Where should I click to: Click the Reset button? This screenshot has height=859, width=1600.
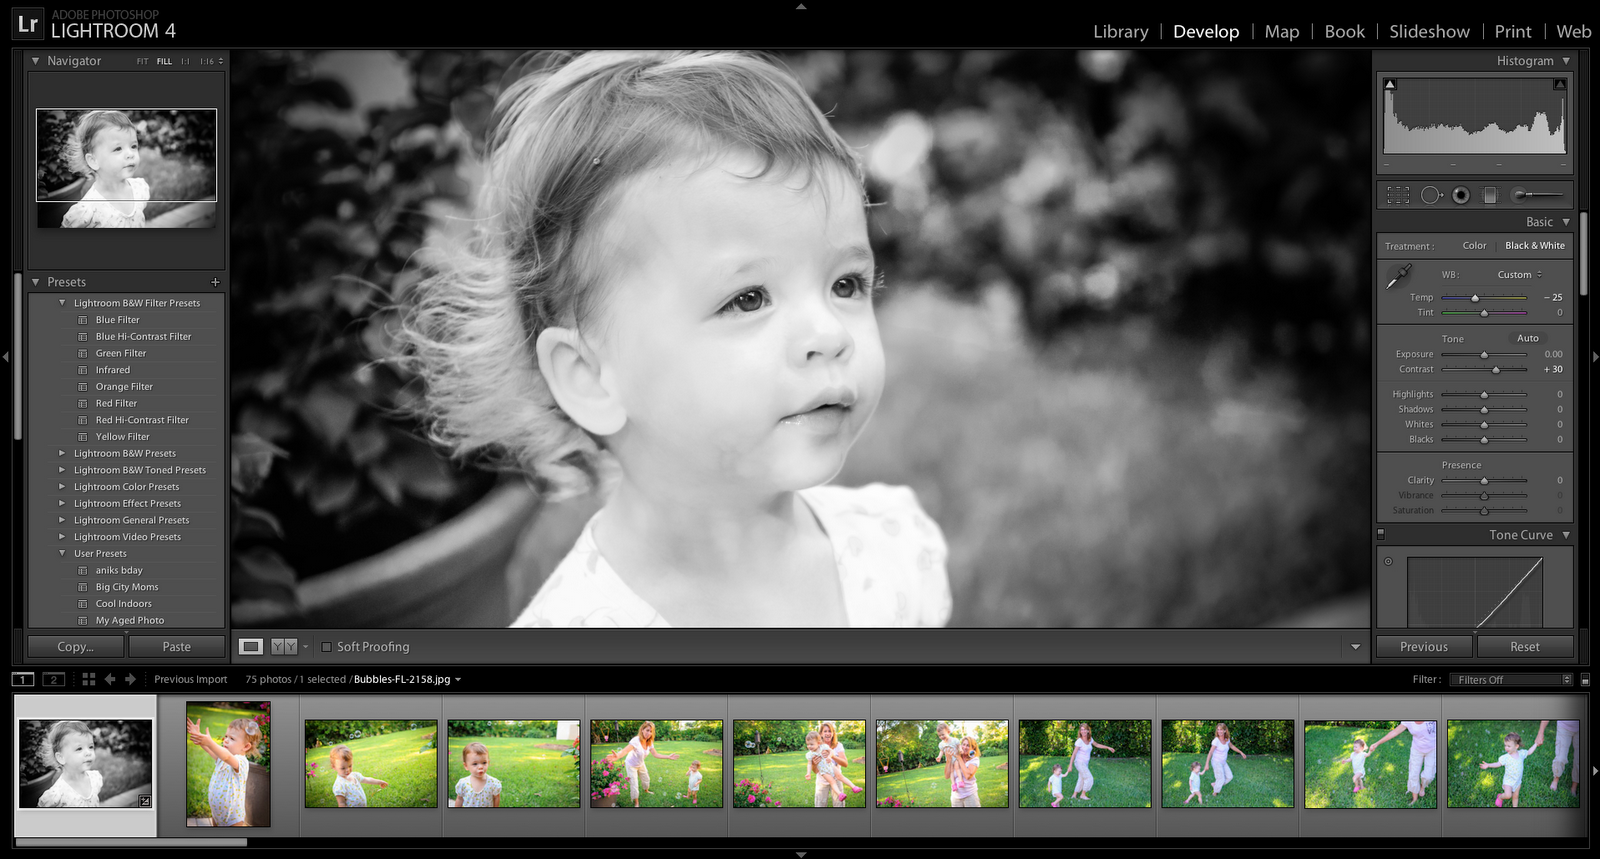pos(1525,647)
